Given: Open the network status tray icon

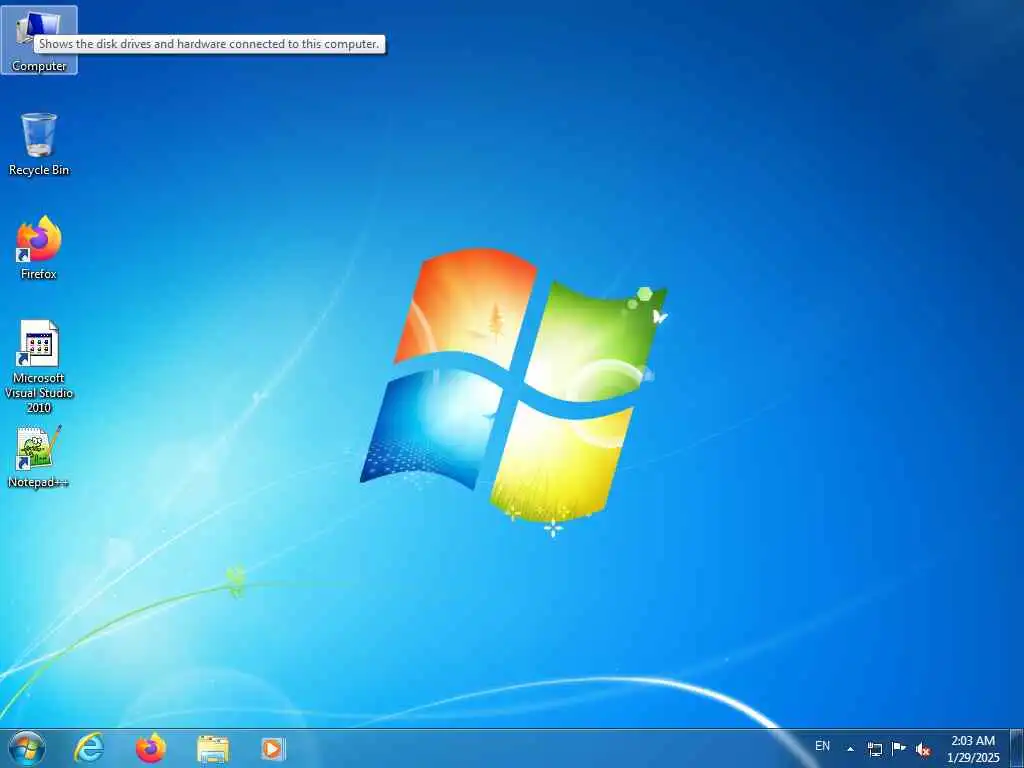Looking at the screenshot, I should (874, 749).
